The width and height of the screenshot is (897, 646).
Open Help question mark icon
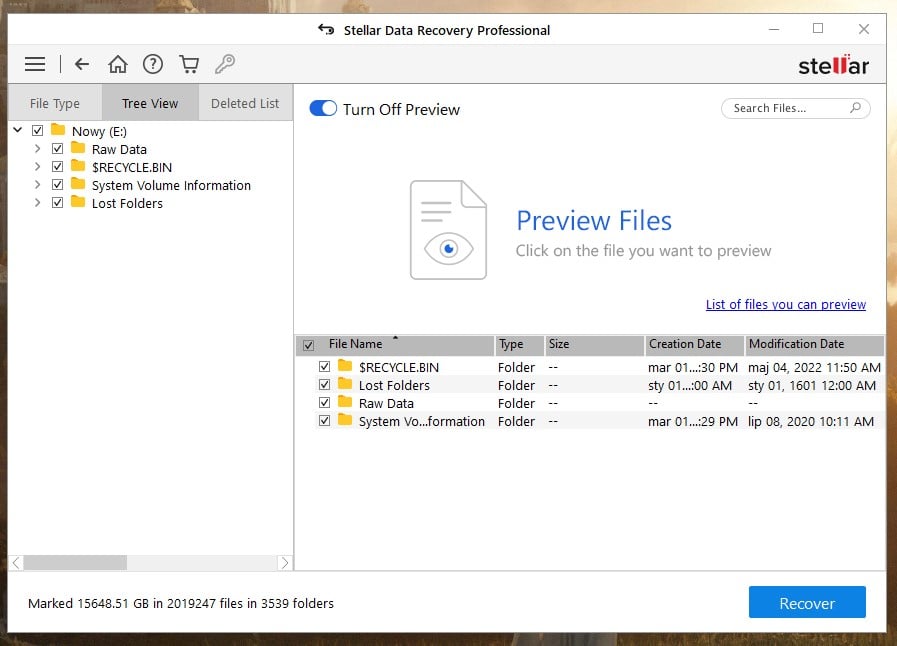click(153, 64)
